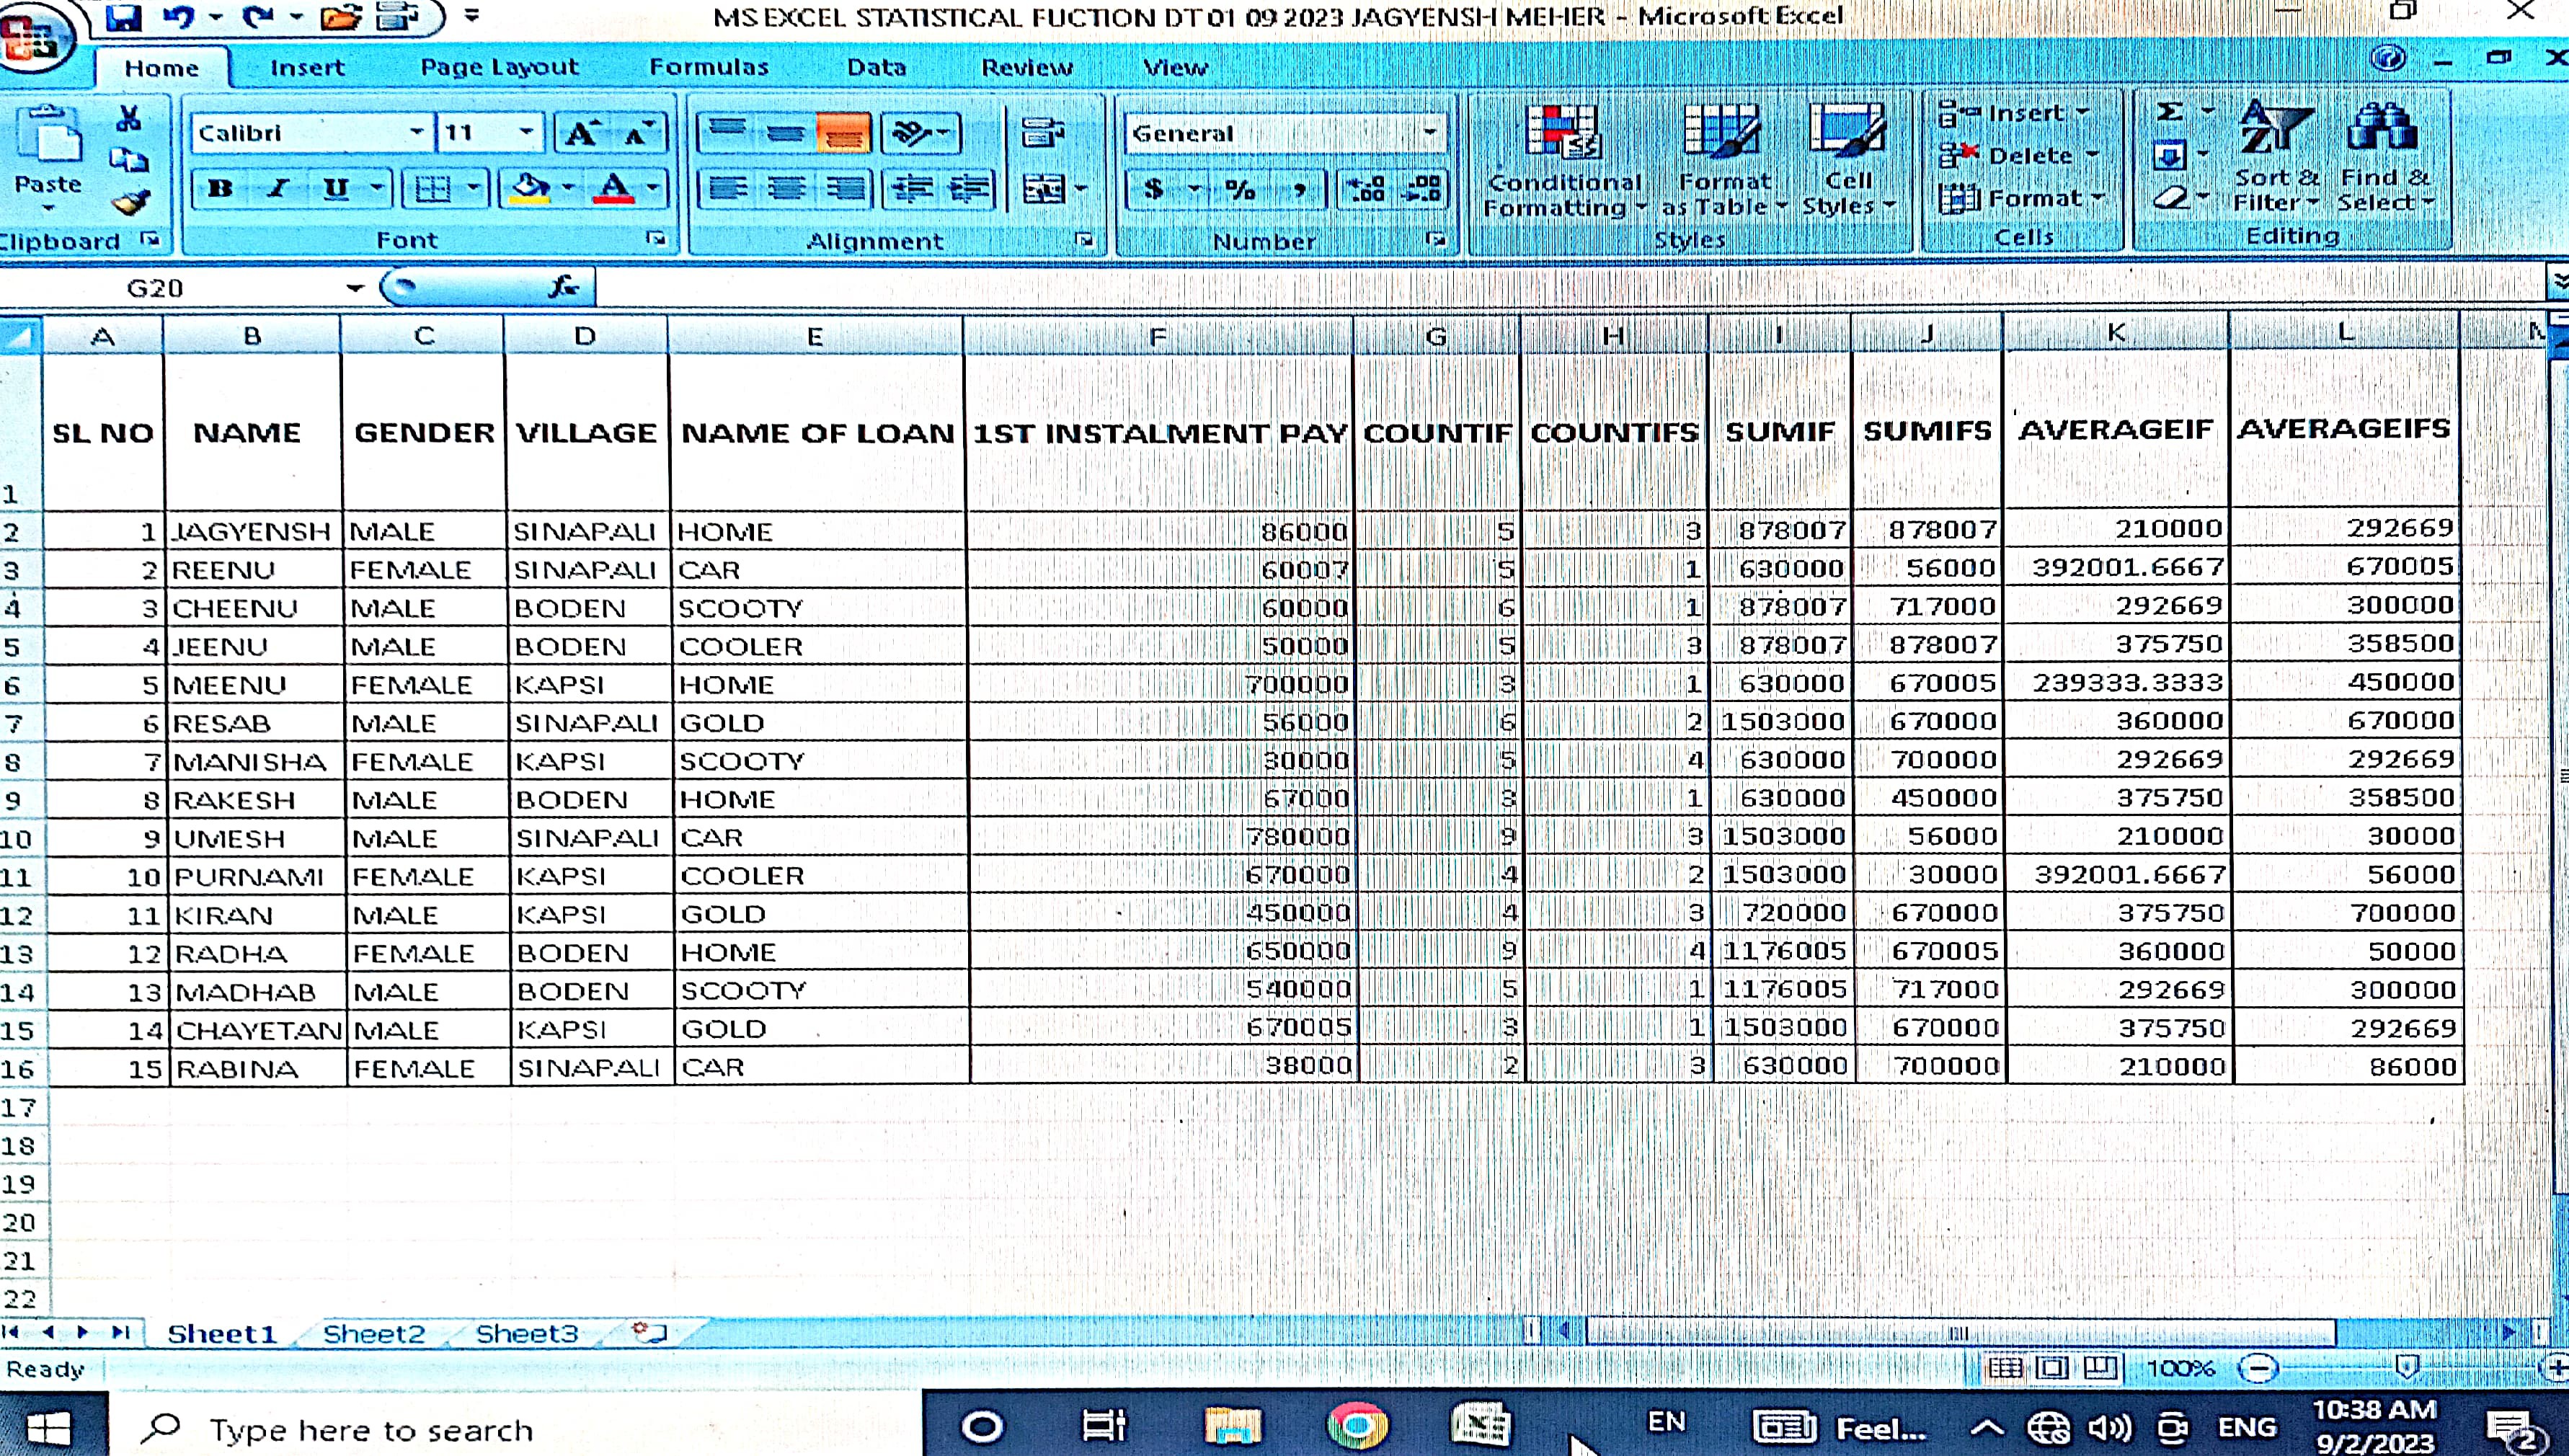Viewport: 2569px width, 1456px height.
Task: Open the Formulas ribbon tab
Action: (708, 67)
